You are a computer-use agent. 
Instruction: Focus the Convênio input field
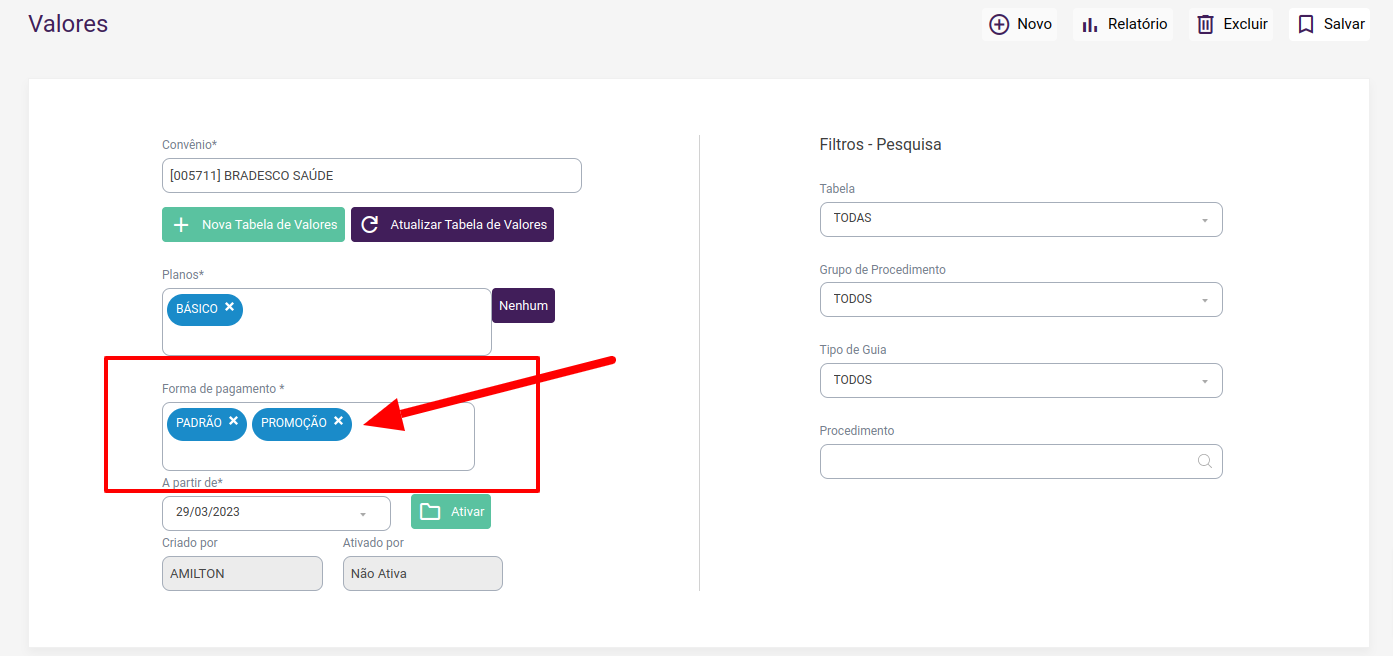tap(371, 176)
